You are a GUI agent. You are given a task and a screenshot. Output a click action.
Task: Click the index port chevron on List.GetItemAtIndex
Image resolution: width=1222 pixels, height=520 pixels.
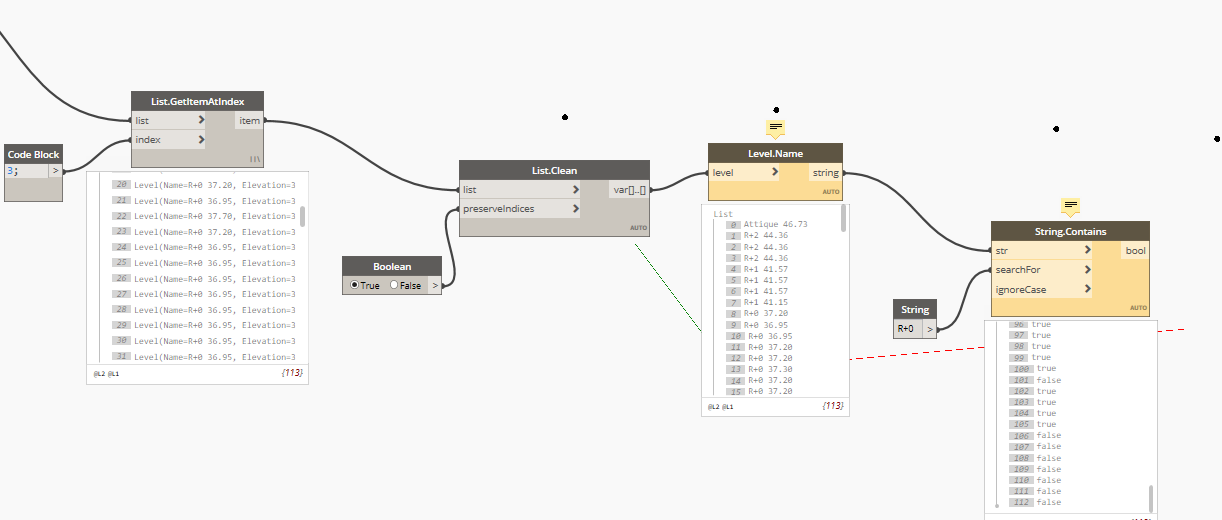201,140
